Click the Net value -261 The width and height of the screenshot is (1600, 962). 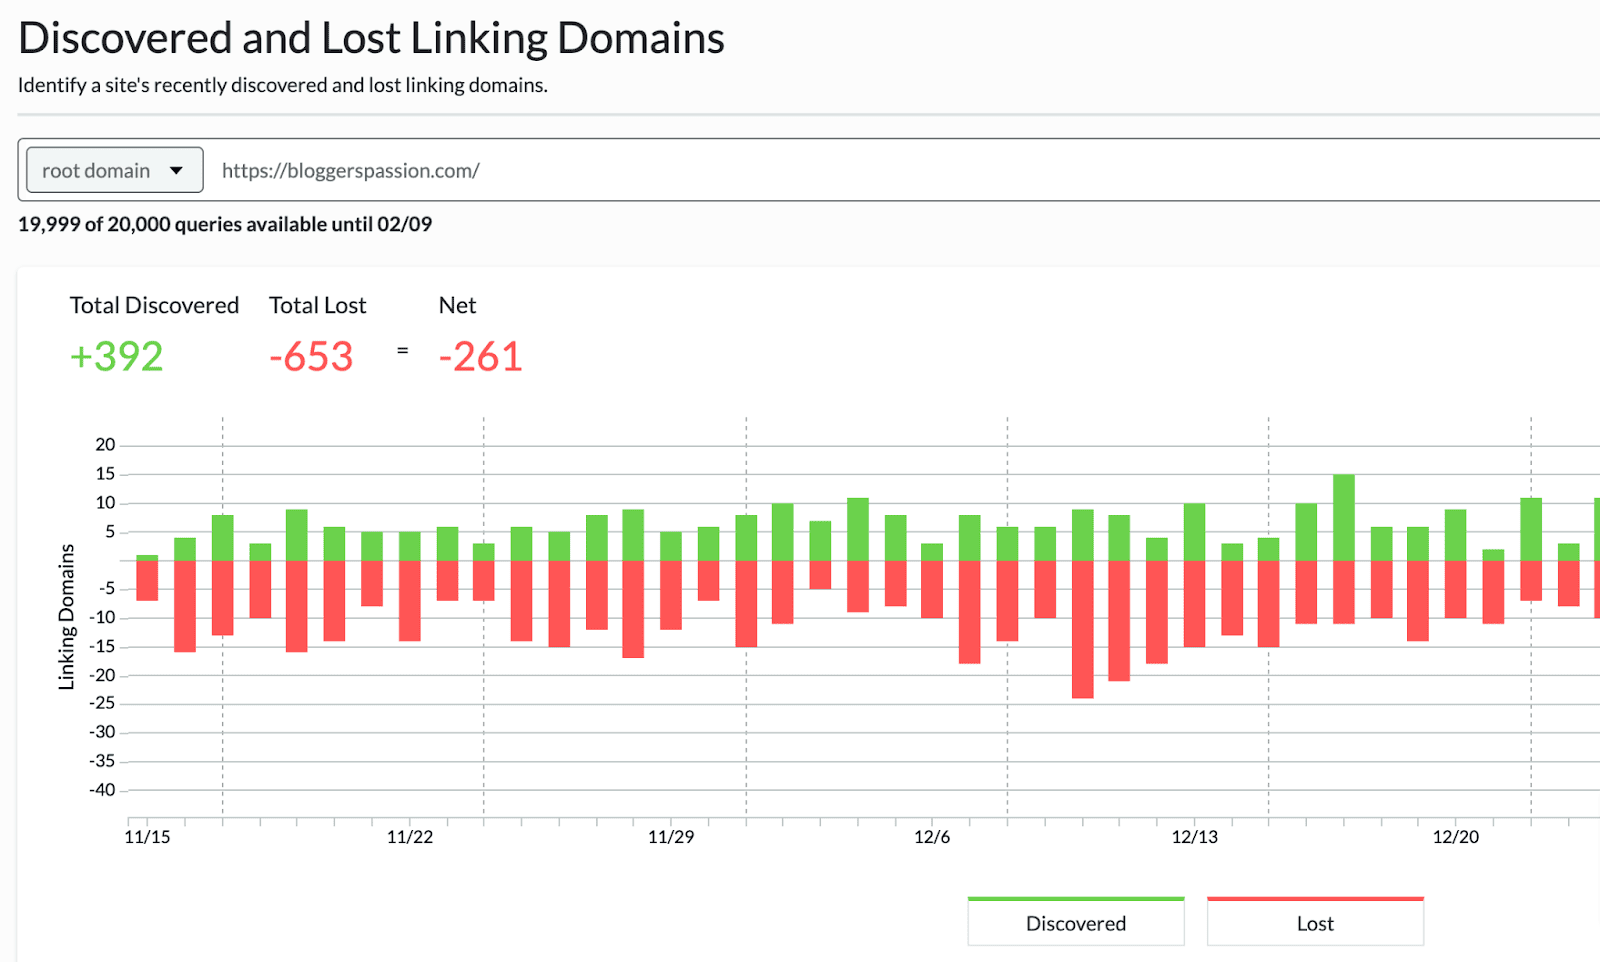tap(481, 356)
